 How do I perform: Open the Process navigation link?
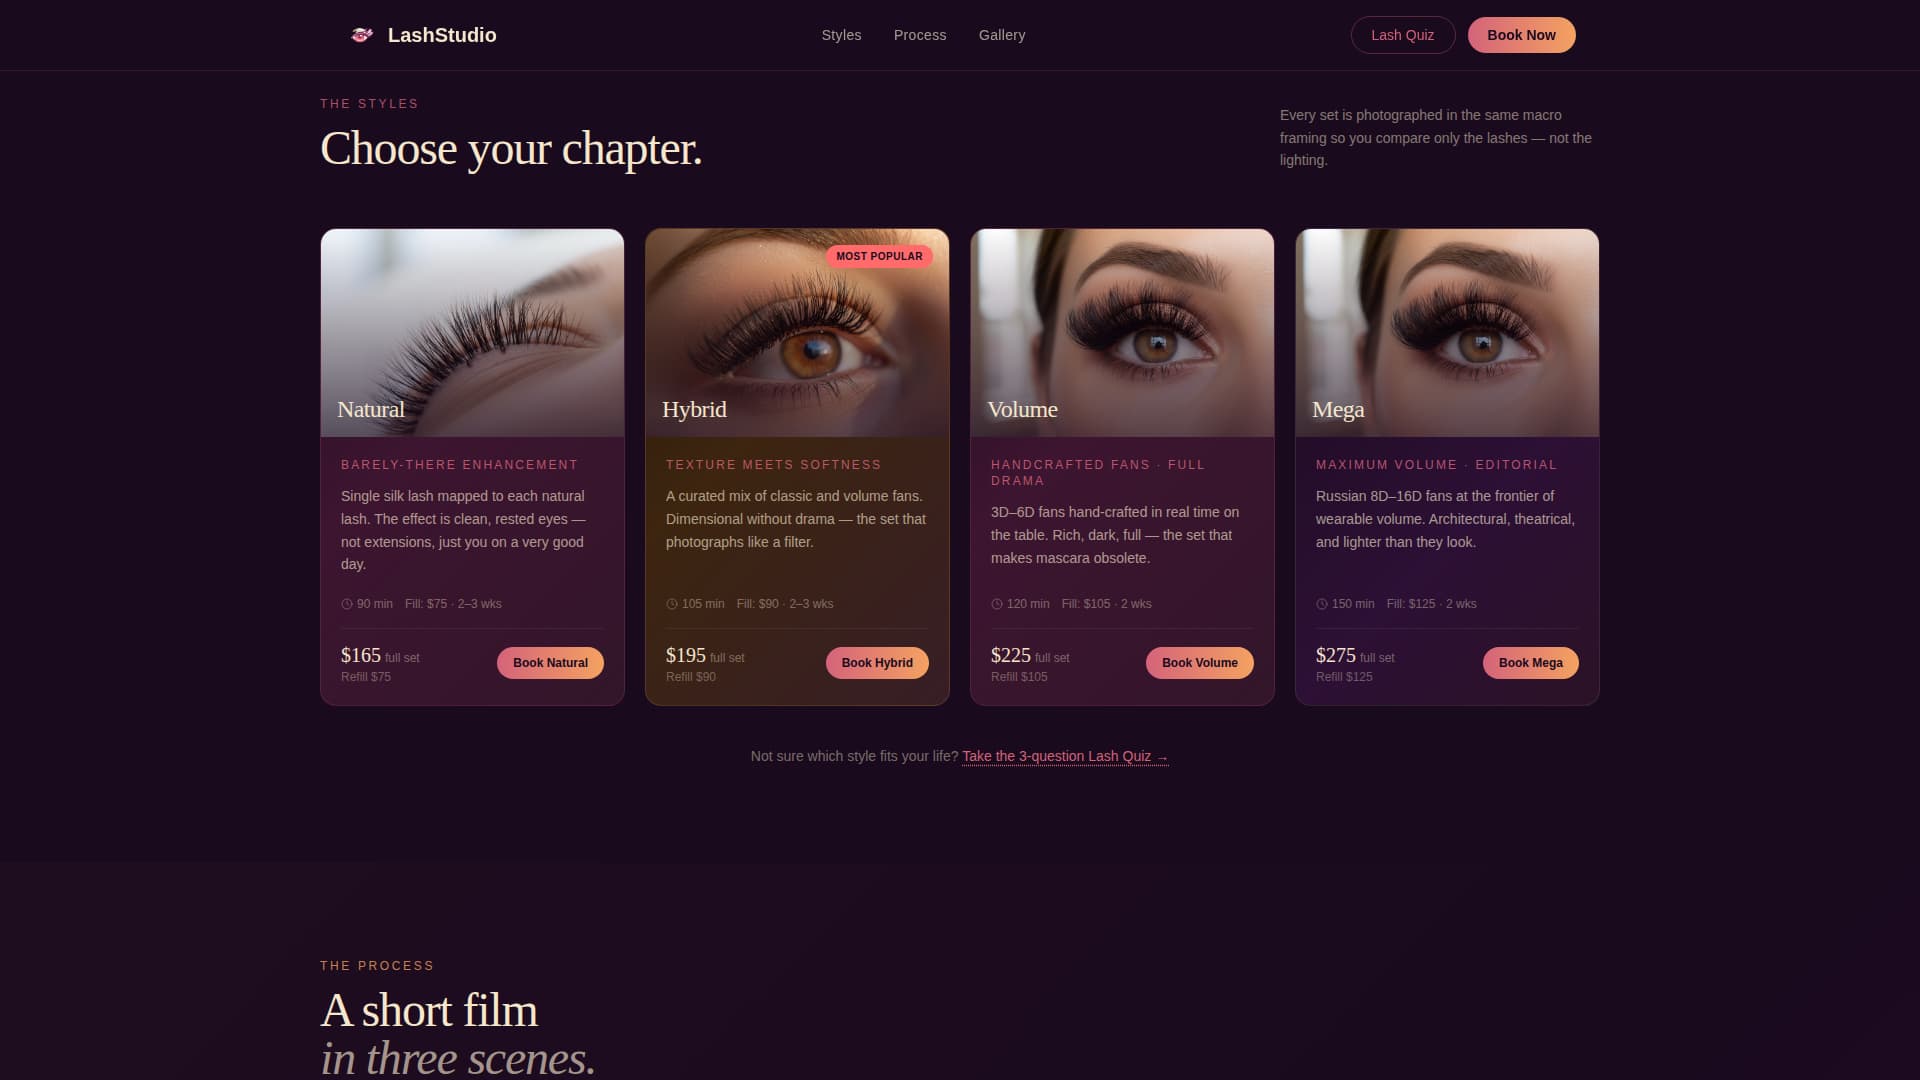point(919,35)
